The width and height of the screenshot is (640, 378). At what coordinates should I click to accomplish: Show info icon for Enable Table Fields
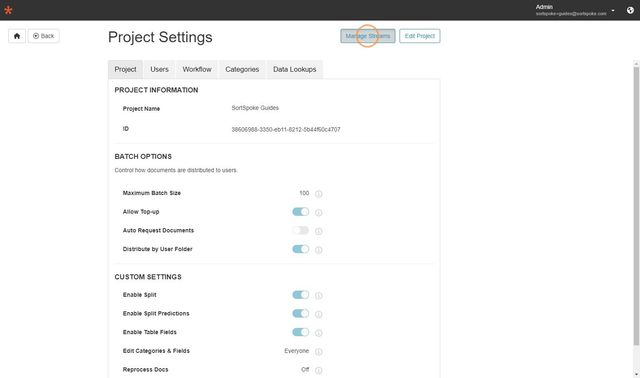point(319,333)
